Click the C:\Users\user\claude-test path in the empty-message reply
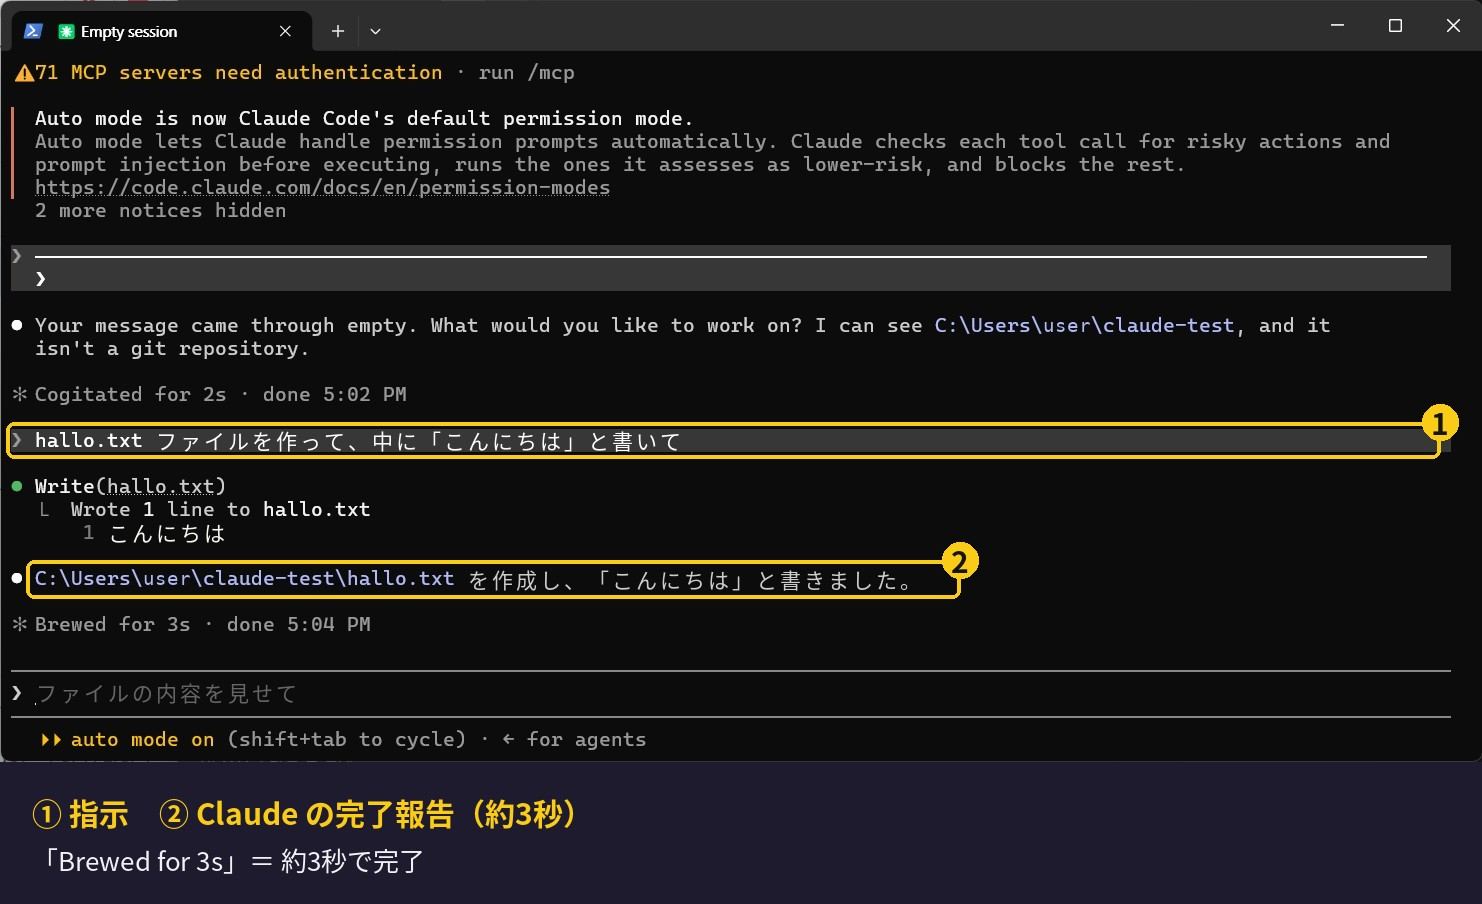Viewport: 1482px width, 904px height. (1084, 325)
